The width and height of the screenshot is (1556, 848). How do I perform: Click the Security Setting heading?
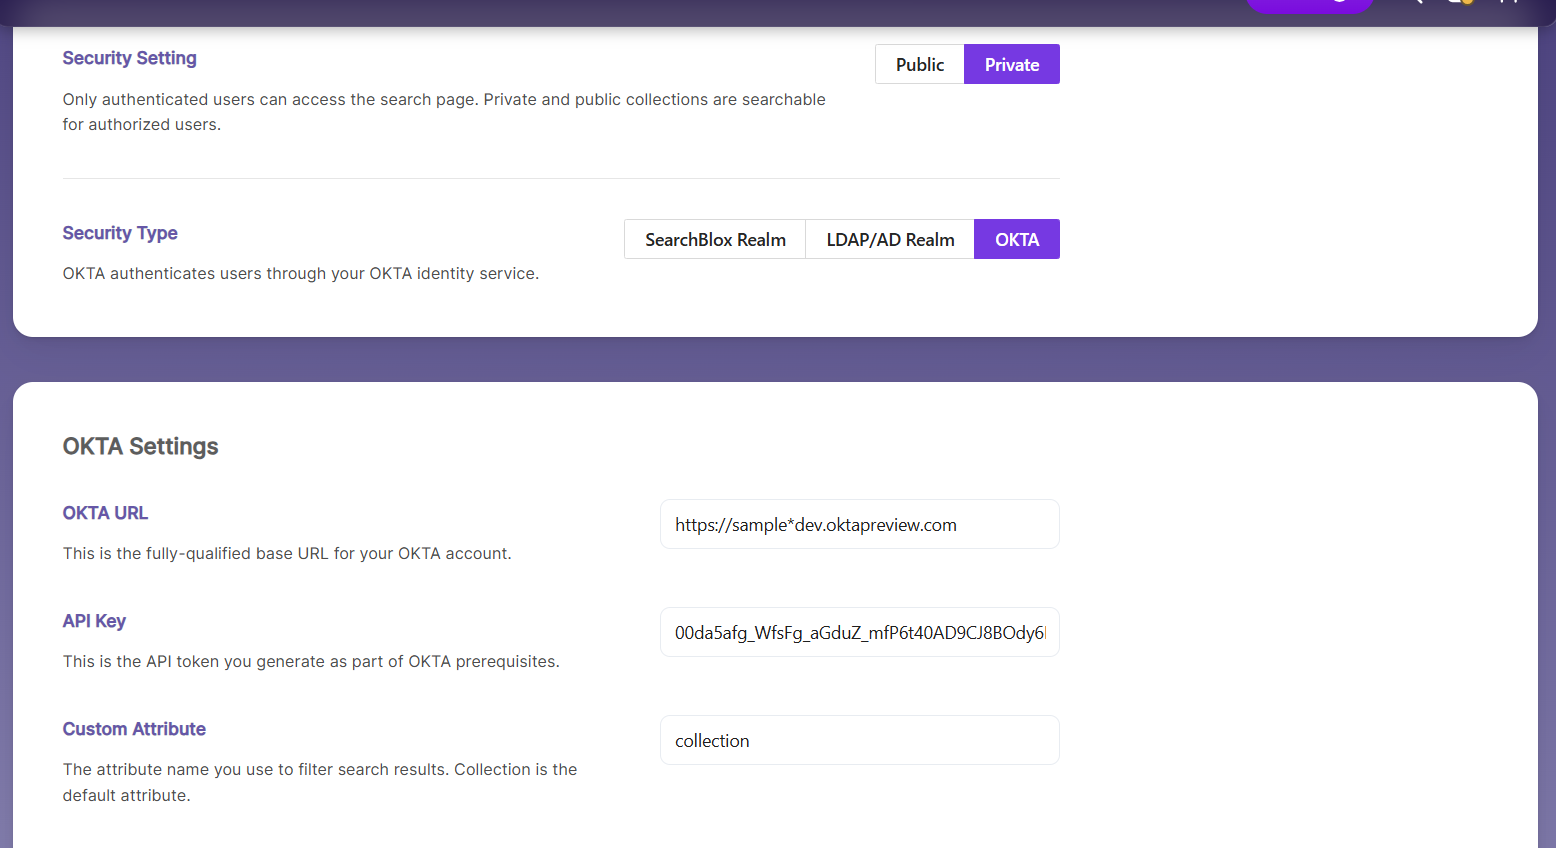point(129,58)
